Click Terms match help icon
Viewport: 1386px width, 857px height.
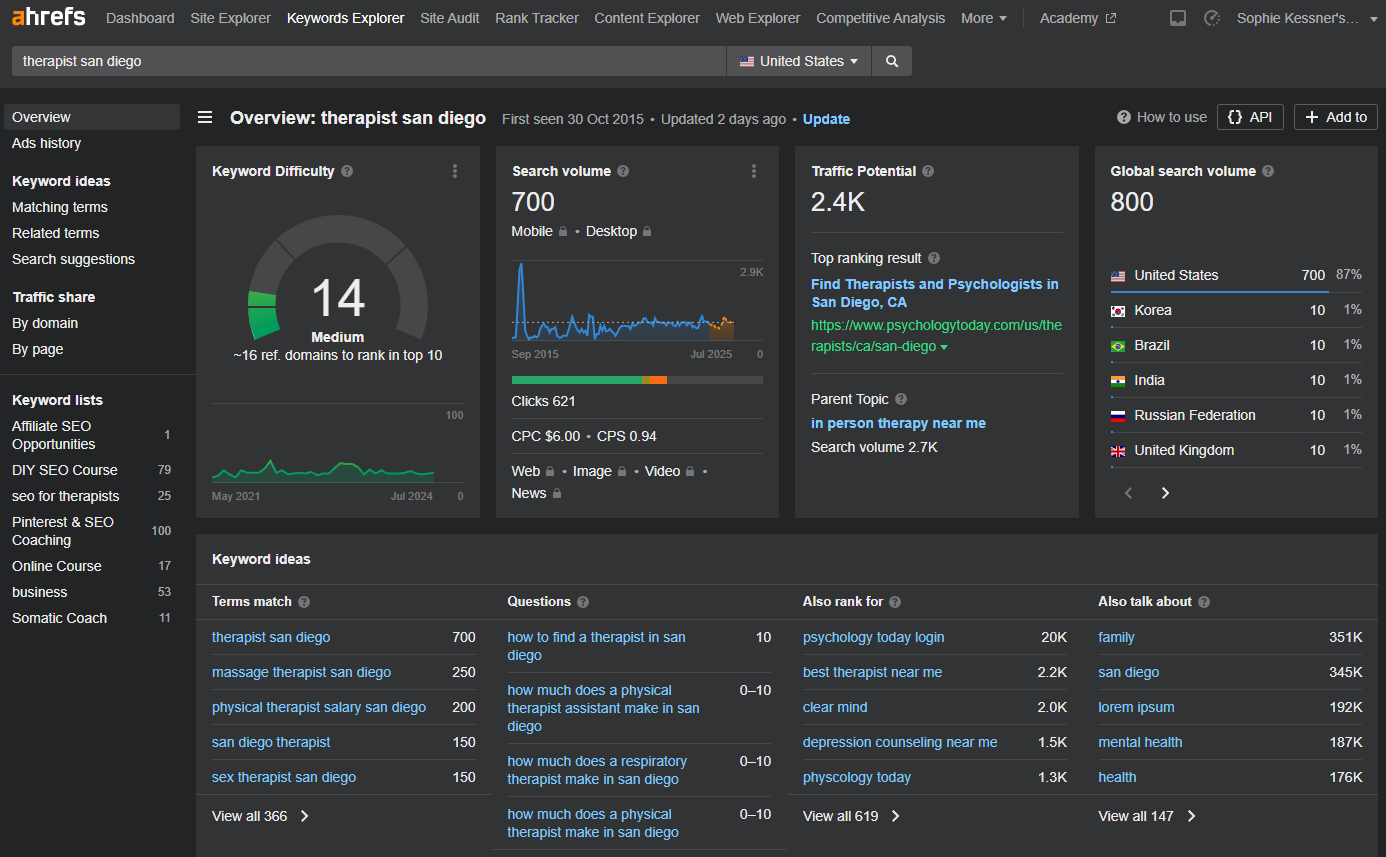[x=304, y=602]
